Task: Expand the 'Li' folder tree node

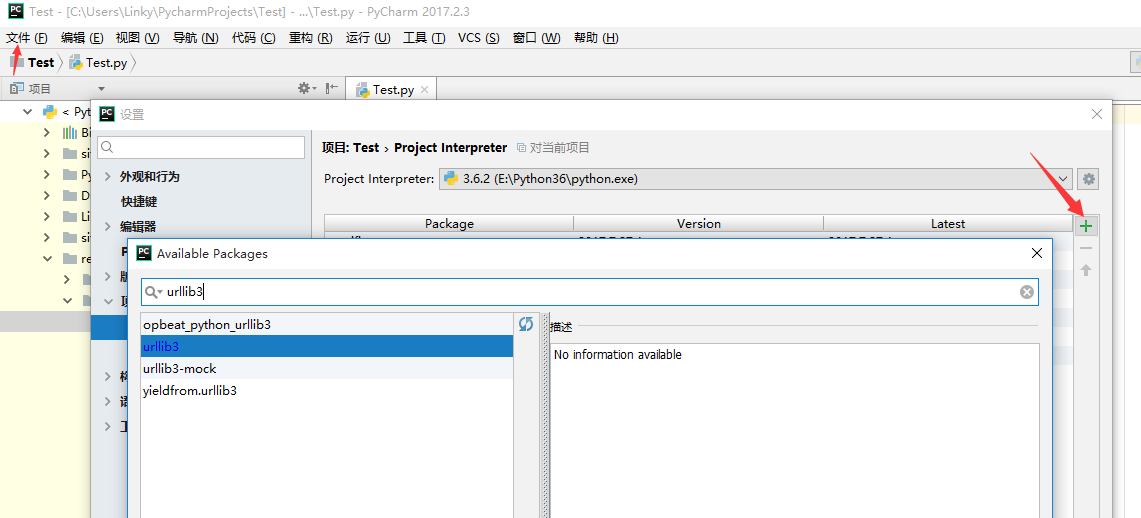Action: point(47,217)
